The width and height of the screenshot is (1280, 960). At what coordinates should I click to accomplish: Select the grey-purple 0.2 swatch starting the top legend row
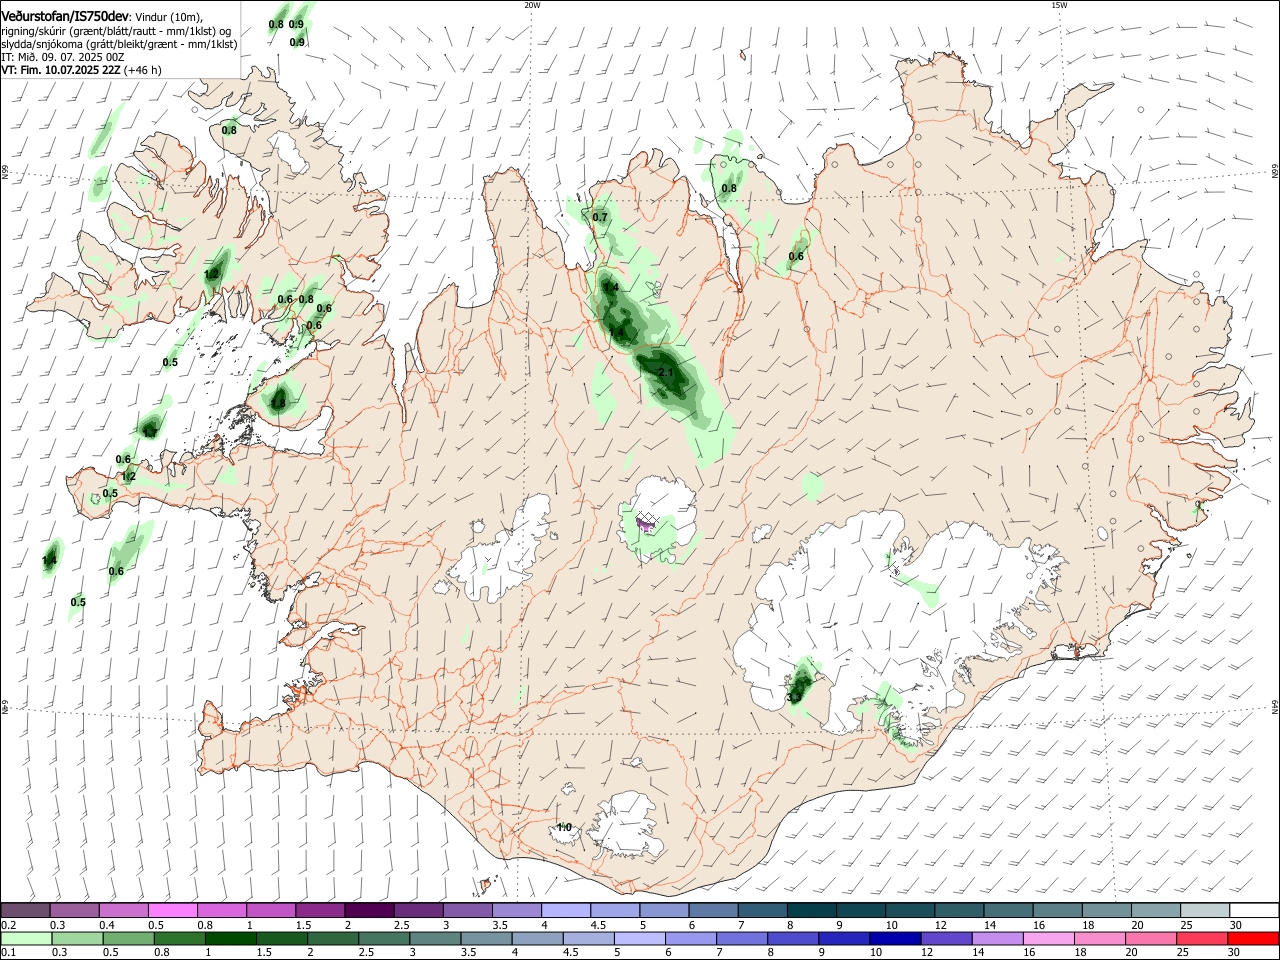pyautogui.click(x=25, y=911)
